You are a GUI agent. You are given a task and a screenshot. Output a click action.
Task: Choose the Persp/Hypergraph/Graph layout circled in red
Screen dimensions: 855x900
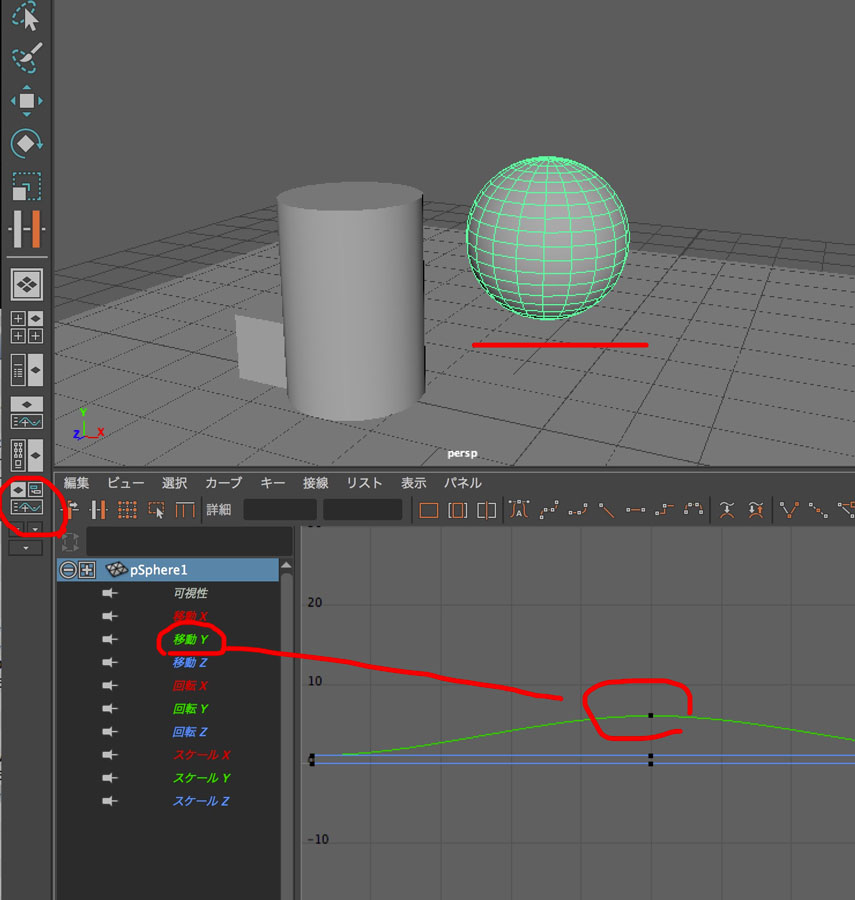click(26, 498)
